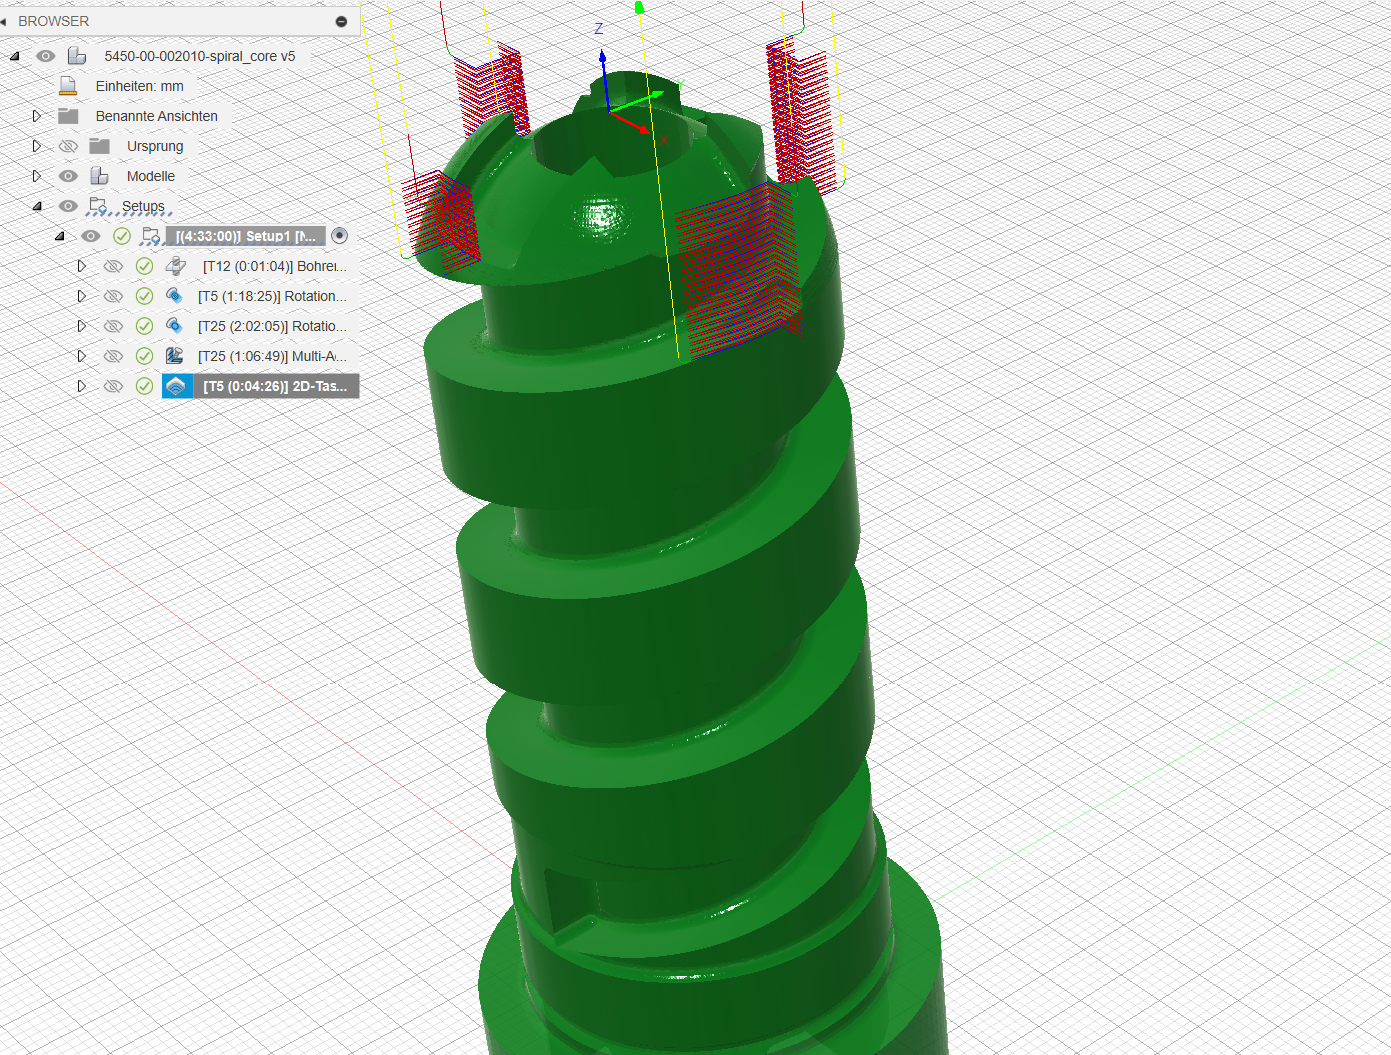Activate Setup1 using its radio button
This screenshot has width=1391, height=1055.
340,236
